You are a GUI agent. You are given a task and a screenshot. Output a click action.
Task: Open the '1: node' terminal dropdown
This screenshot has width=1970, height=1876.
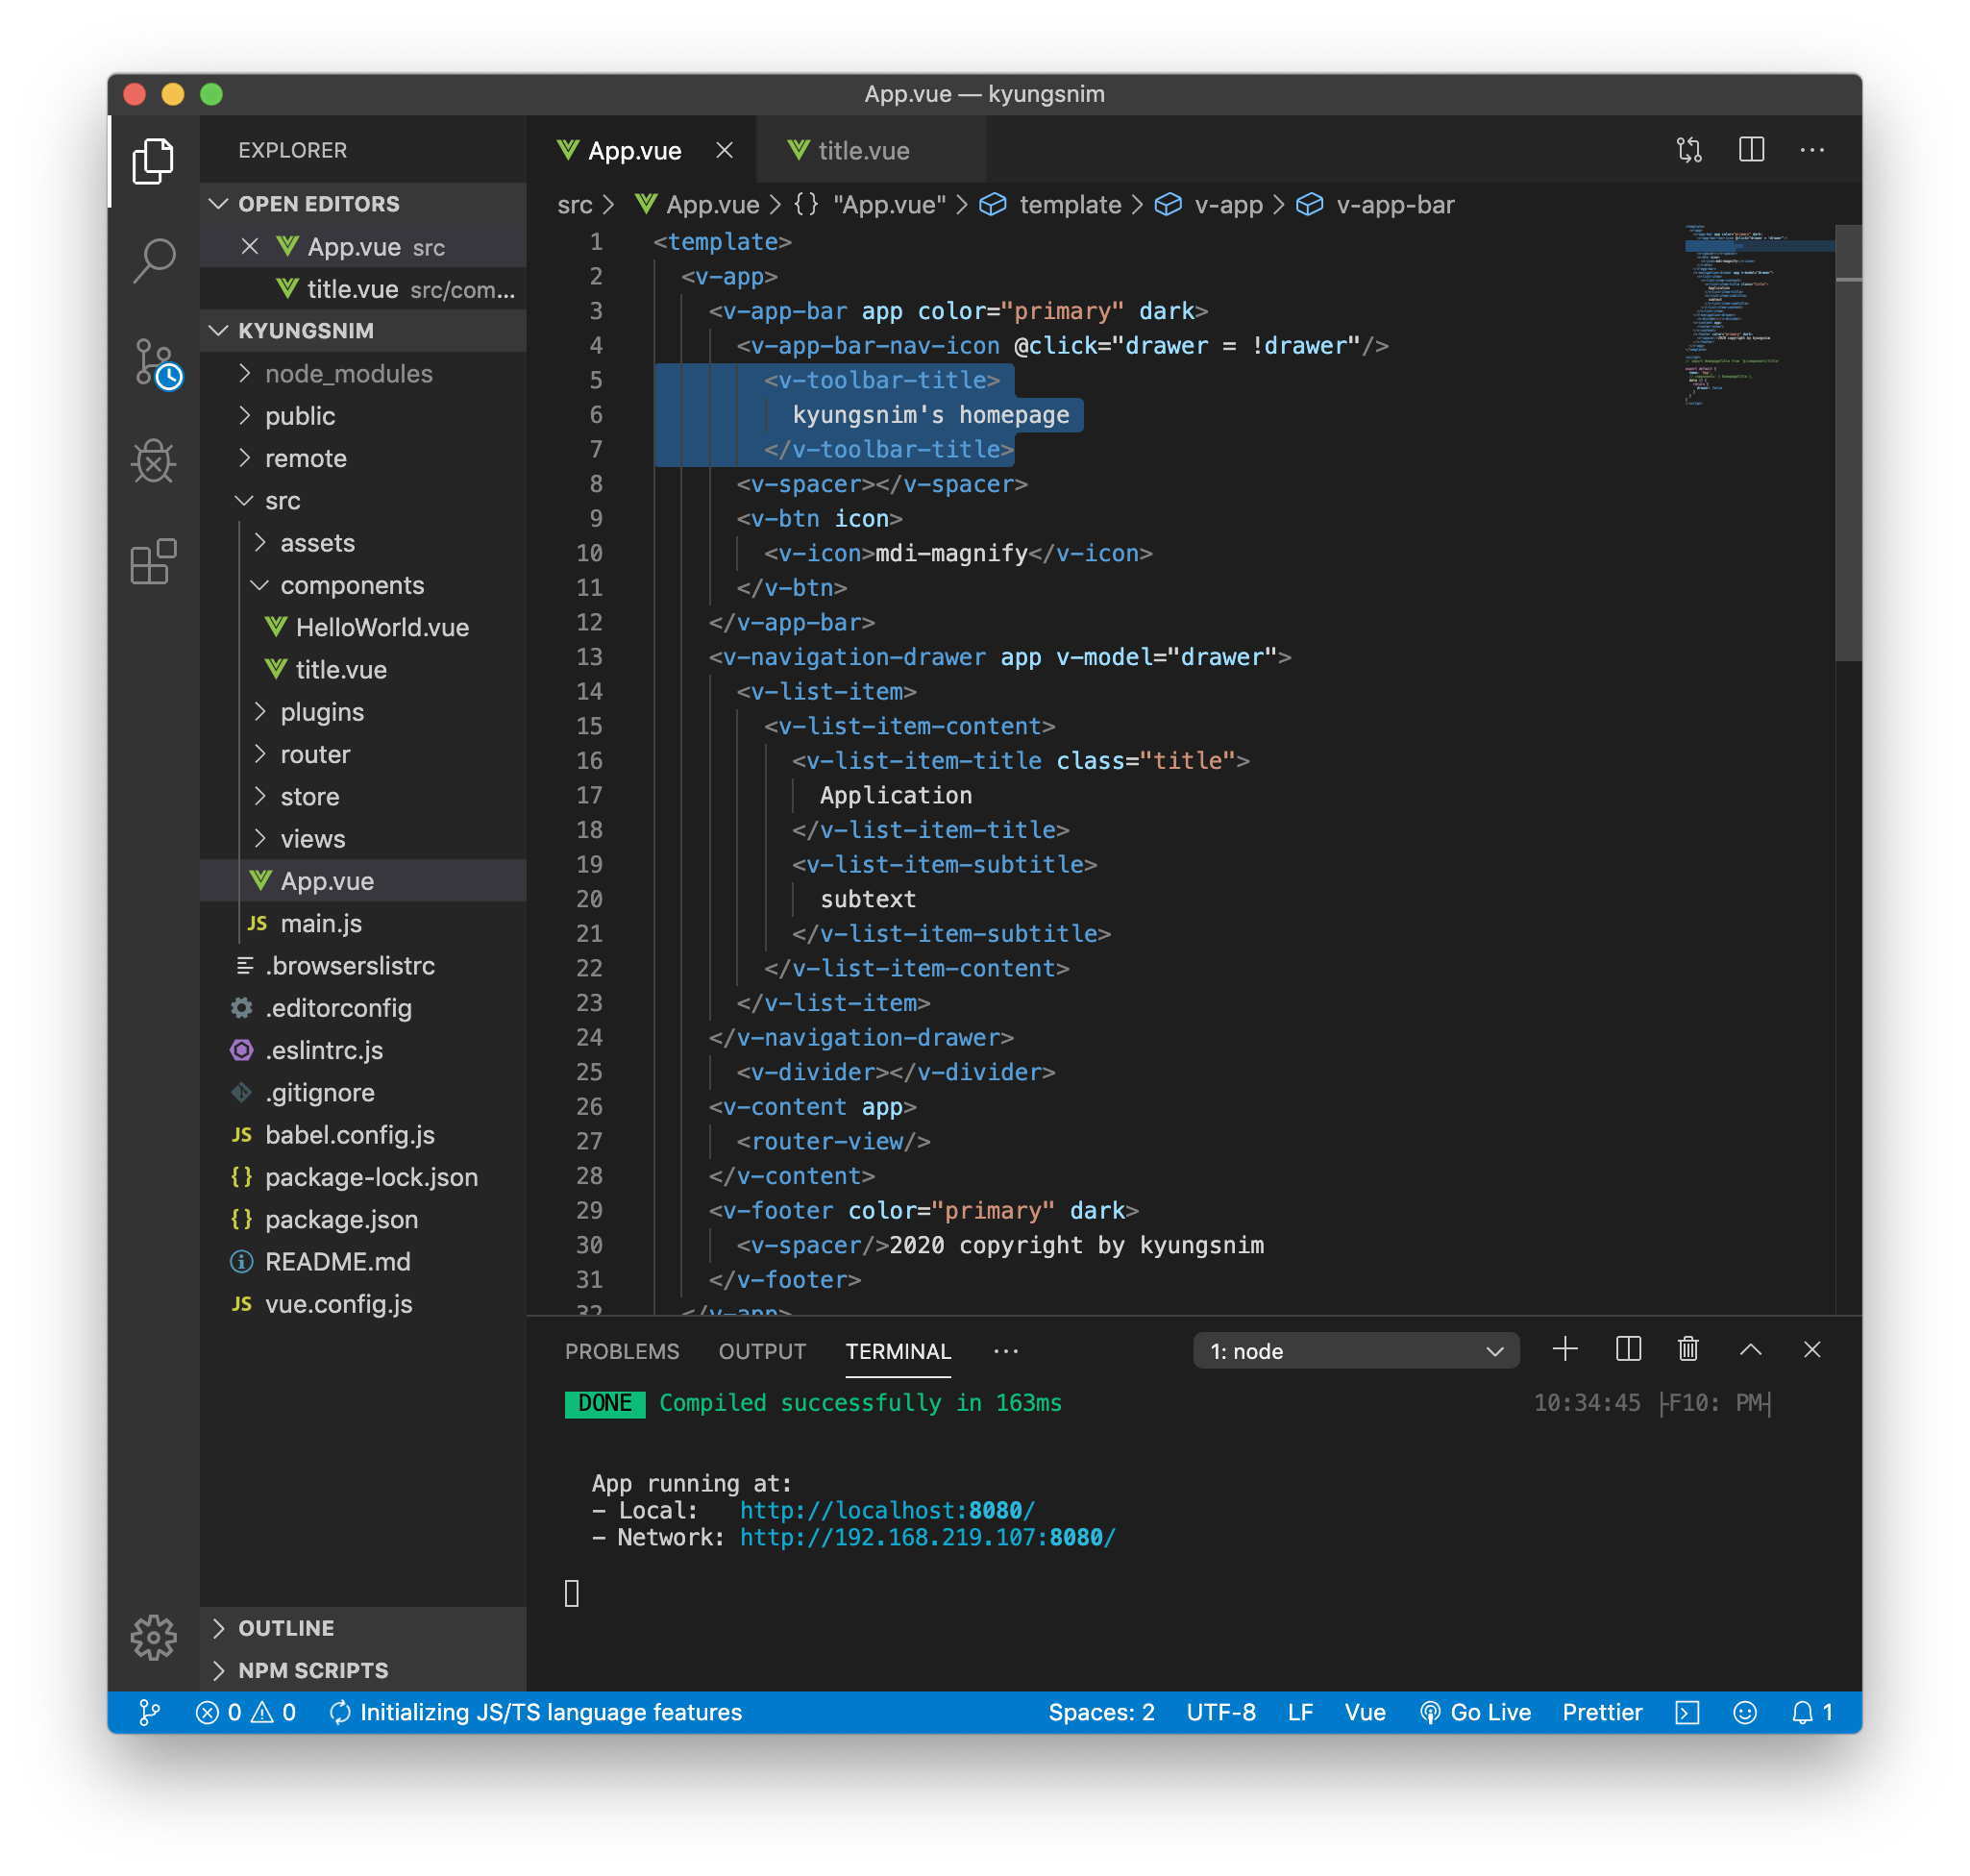tap(1355, 1351)
